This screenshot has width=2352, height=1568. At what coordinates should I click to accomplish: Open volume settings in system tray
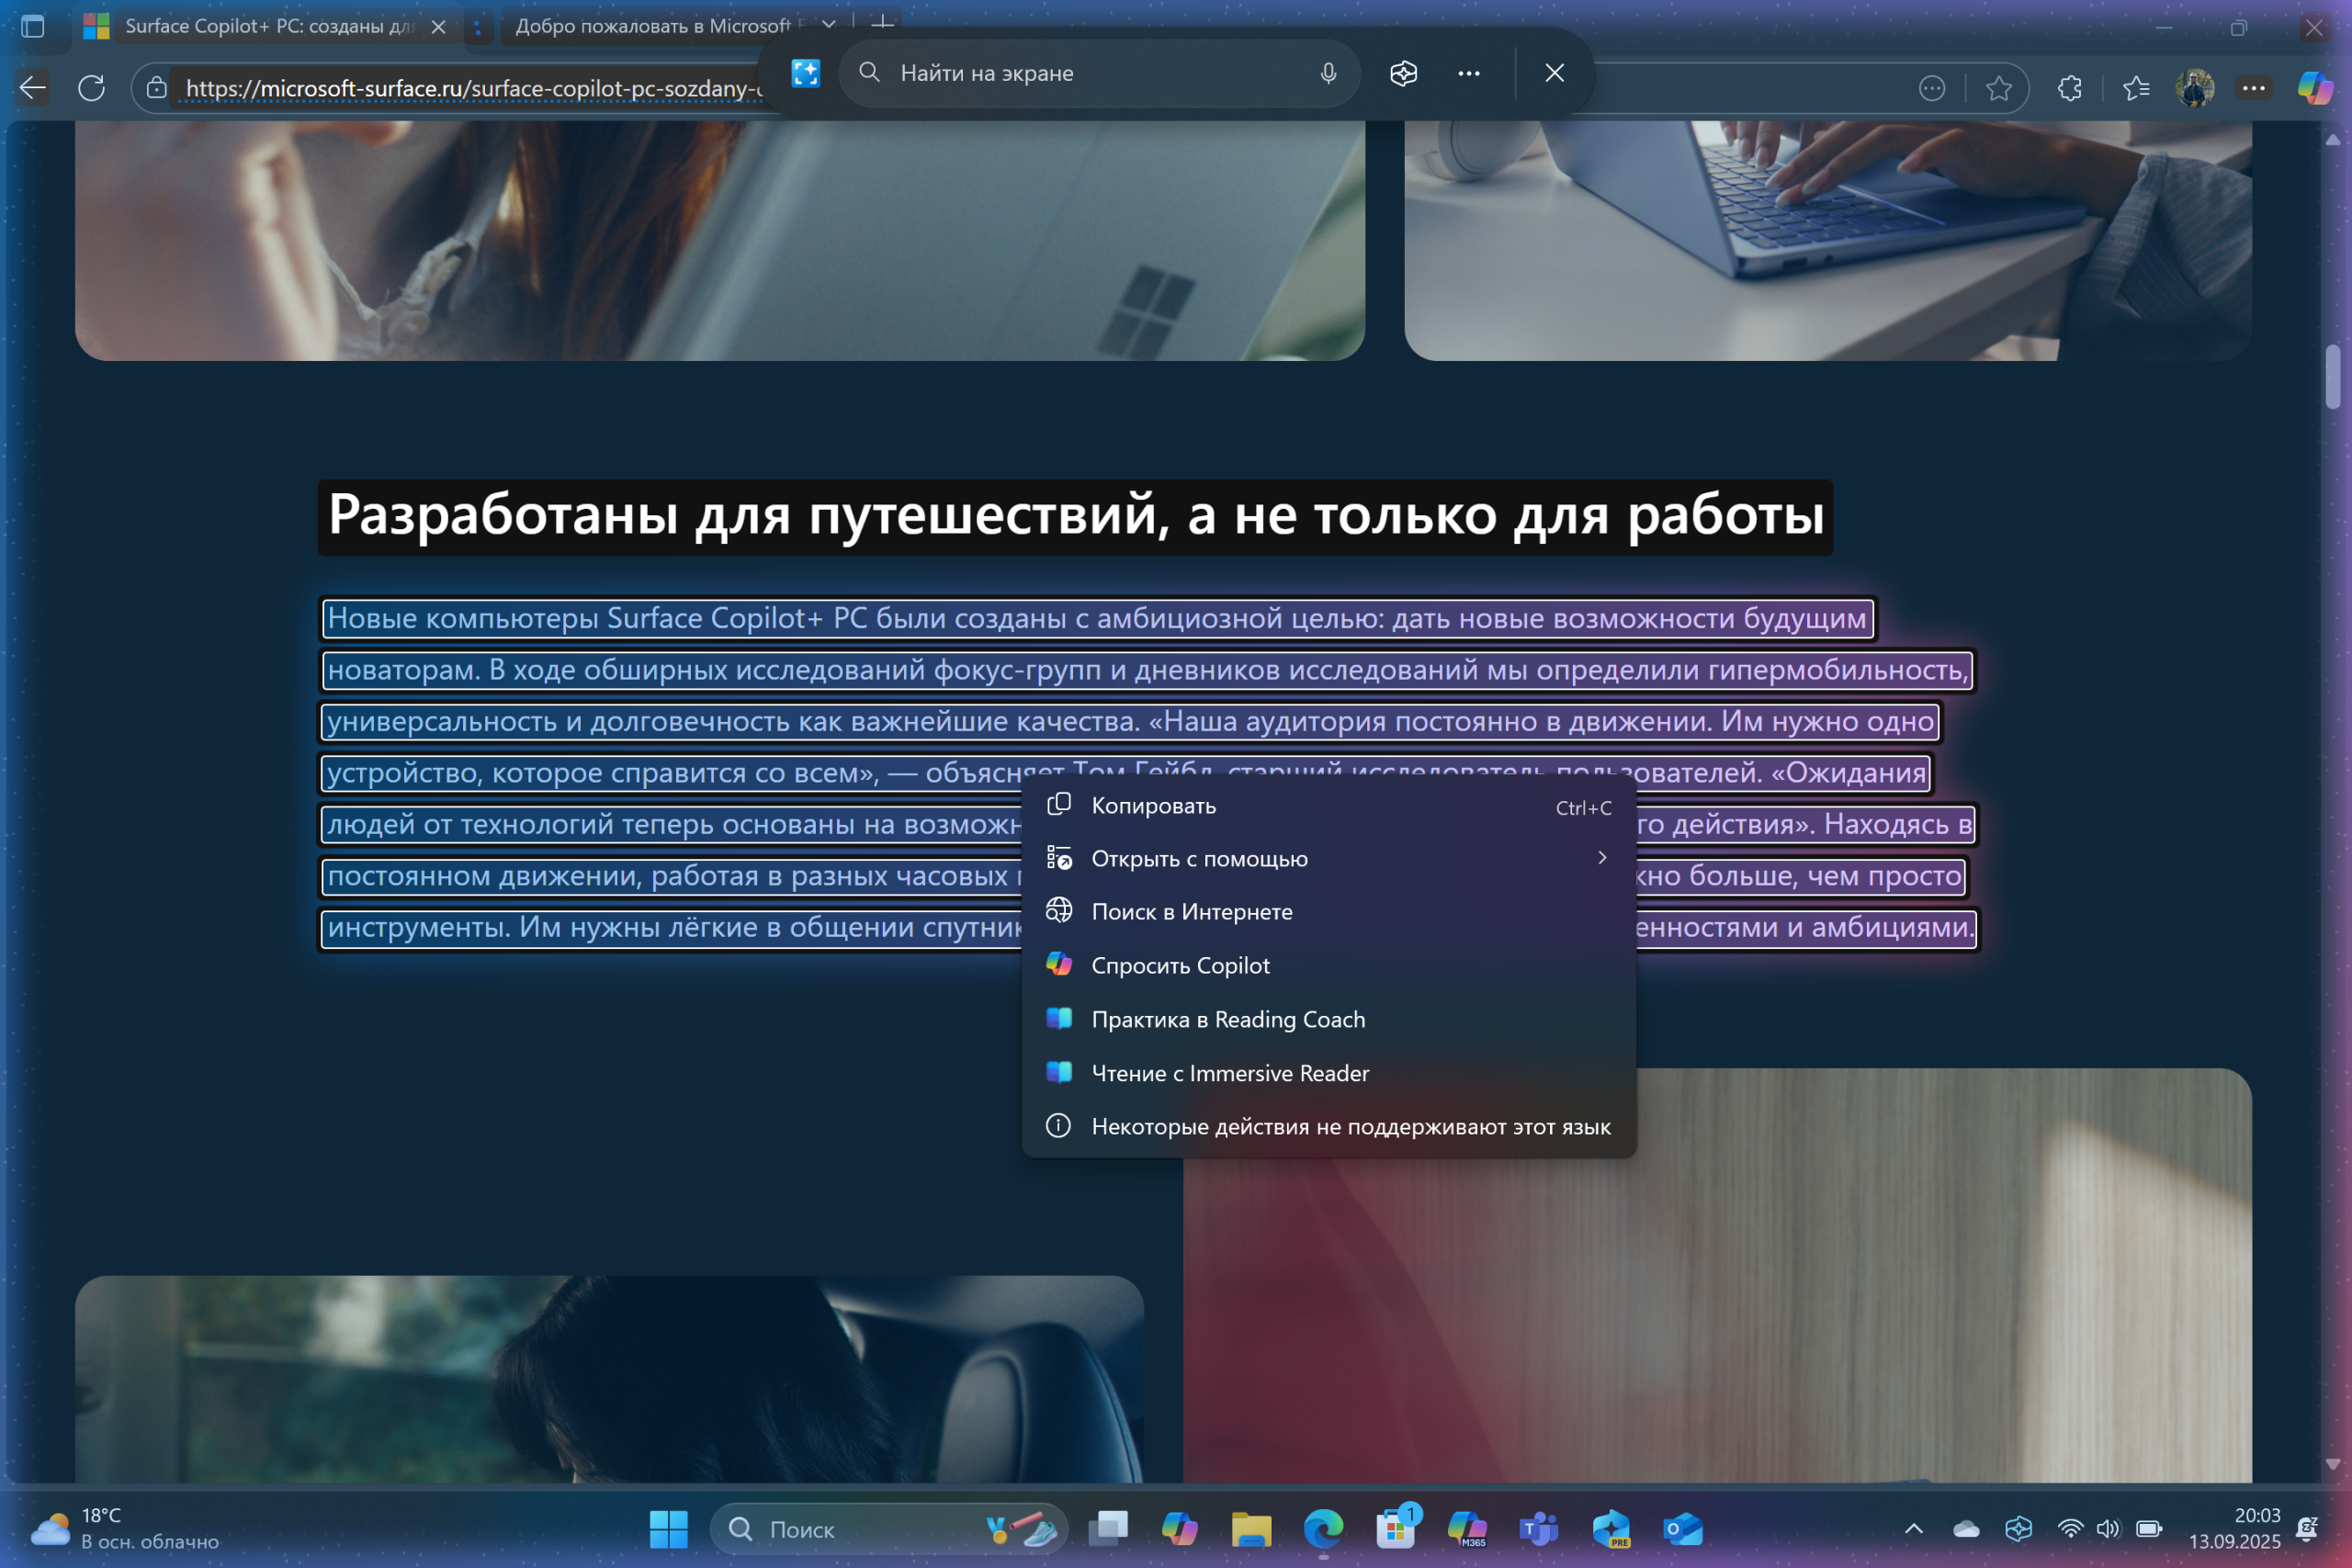[2108, 1529]
